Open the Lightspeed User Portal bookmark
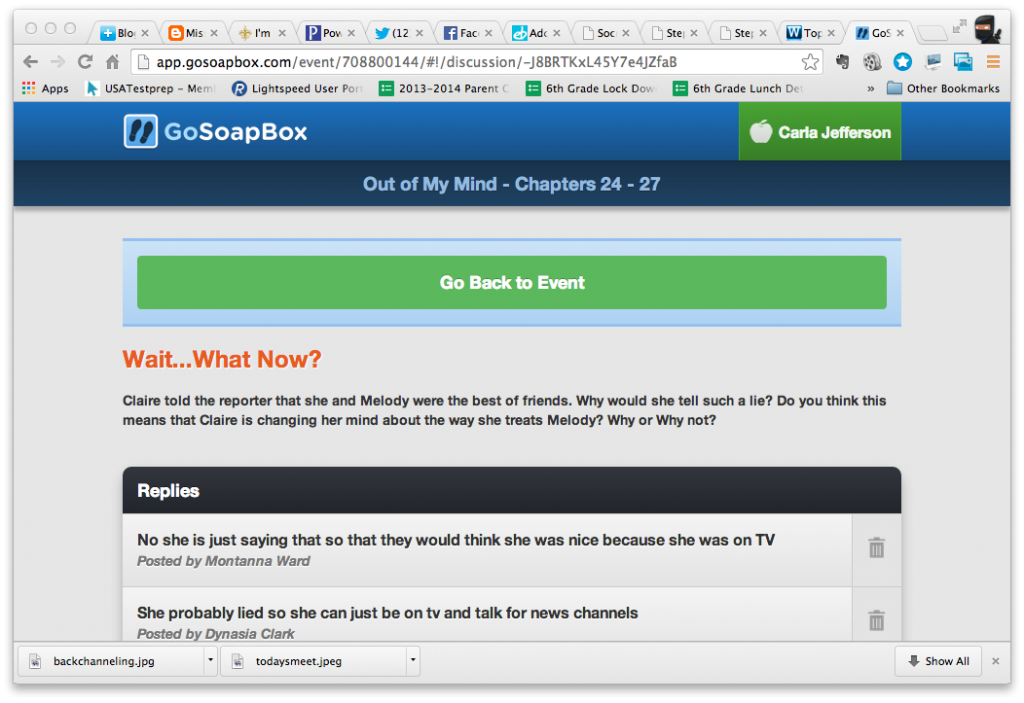This screenshot has width=1024, height=703. 297,88
